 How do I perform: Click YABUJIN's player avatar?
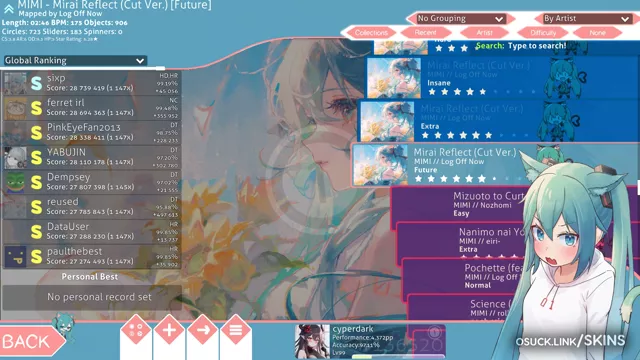[16, 158]
